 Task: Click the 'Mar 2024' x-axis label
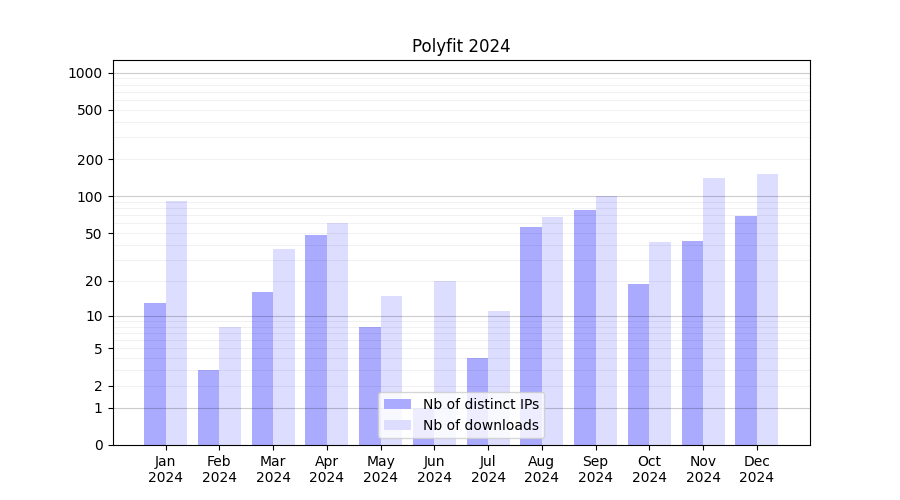[x=273, y=469]
